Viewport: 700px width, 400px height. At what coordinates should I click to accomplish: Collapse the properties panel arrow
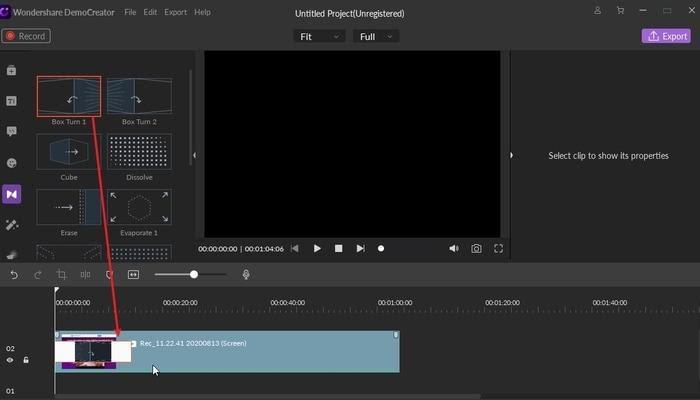(x=511, y=155)
